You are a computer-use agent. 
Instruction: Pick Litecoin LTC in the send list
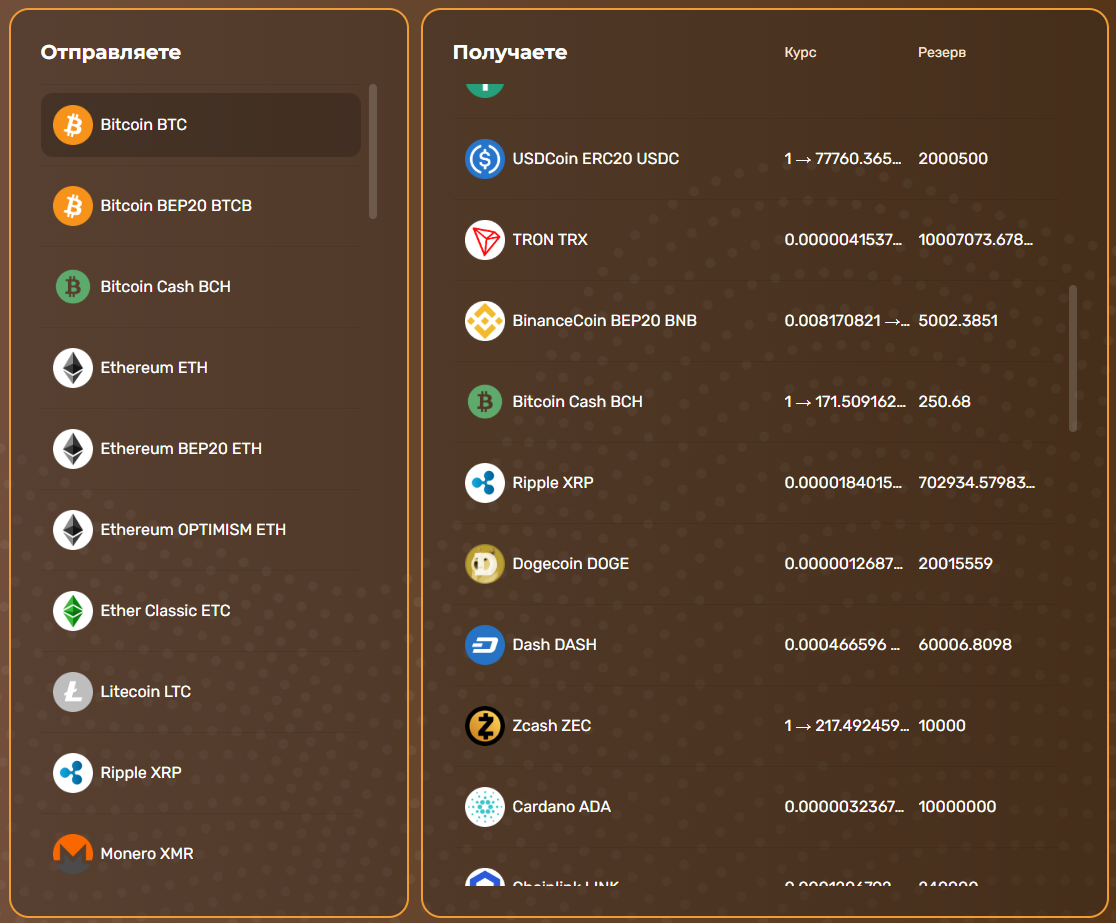(201, 692)
